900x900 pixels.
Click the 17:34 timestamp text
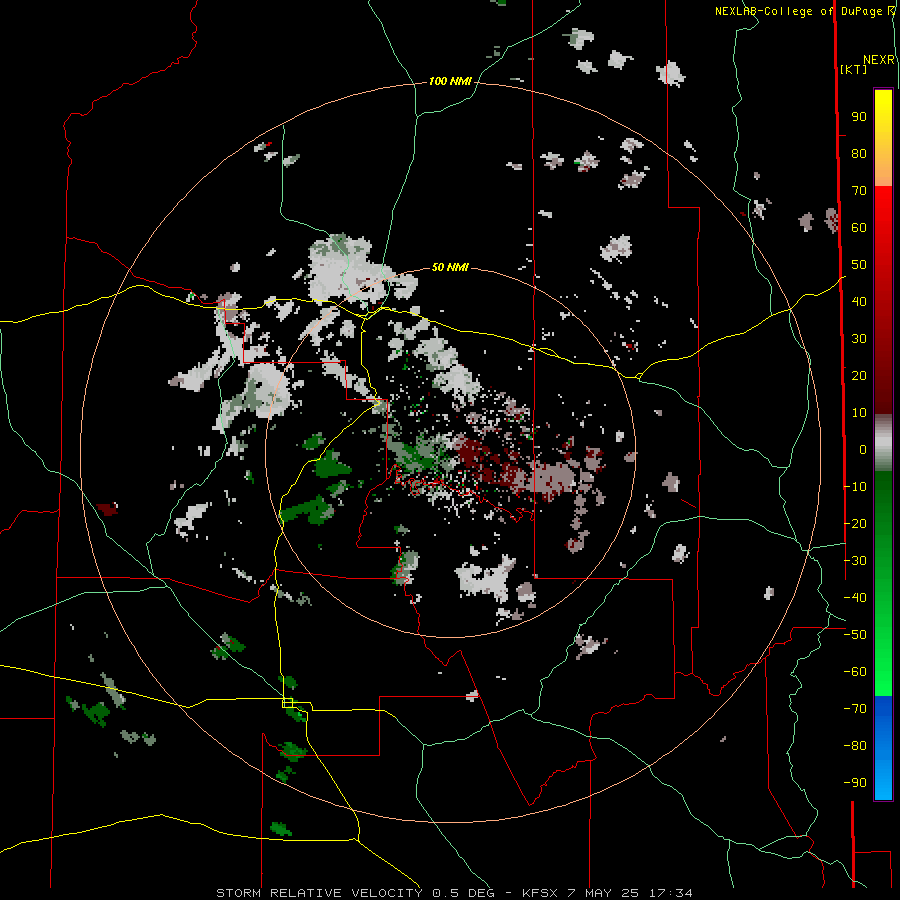(x=670, y=893)
